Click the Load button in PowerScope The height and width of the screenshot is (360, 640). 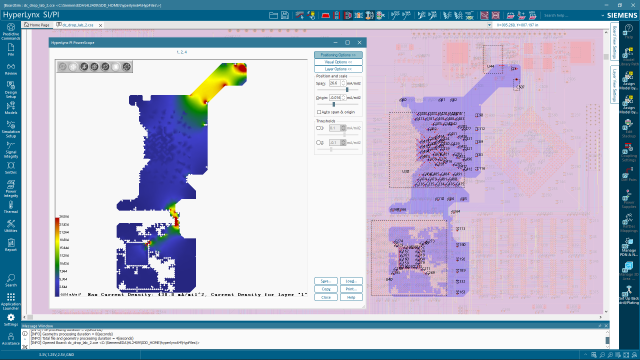coord(351,281)
